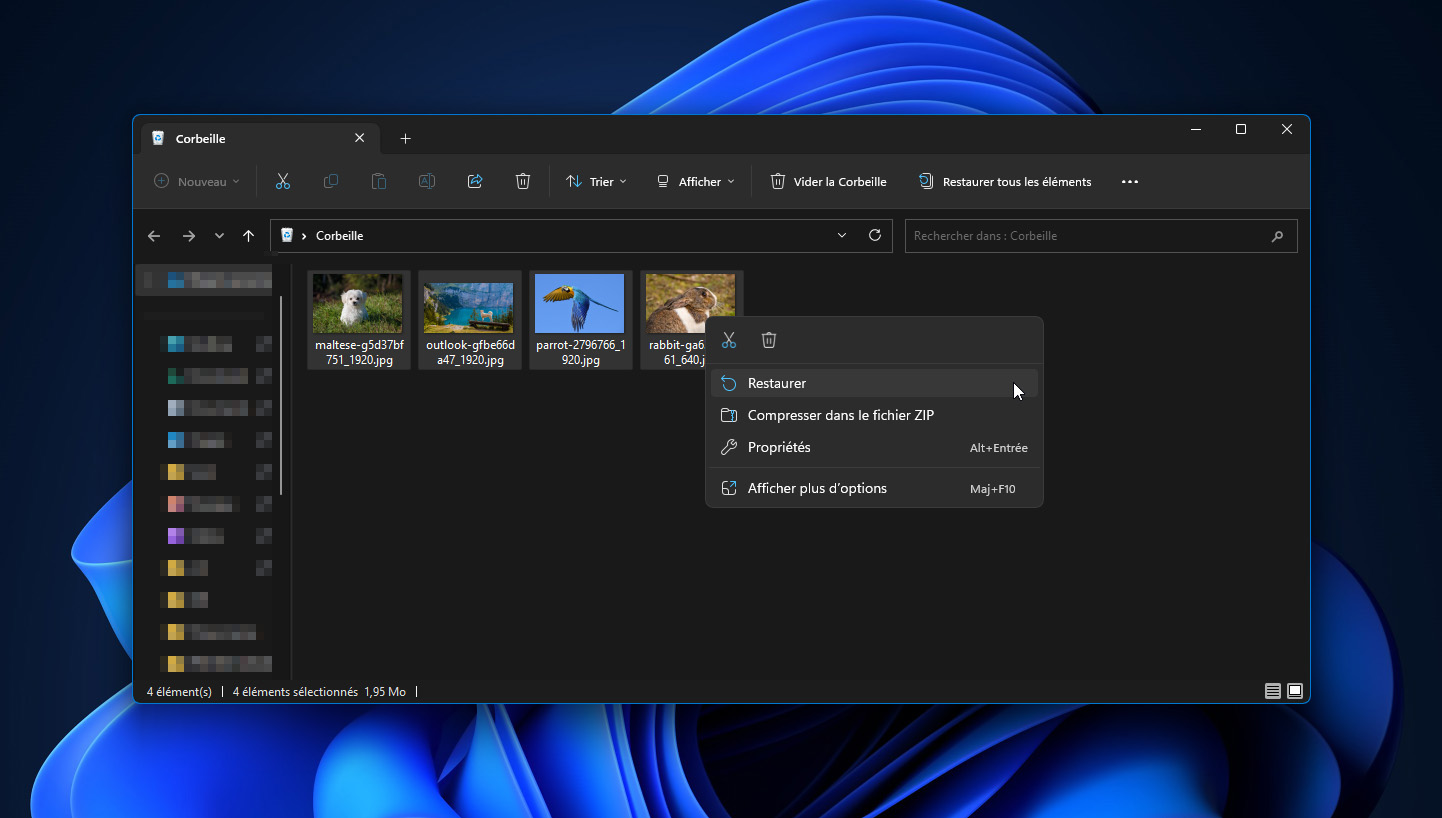Go back with the left arrow
Screen dimensions: 1442x818
tap(154, 236)
